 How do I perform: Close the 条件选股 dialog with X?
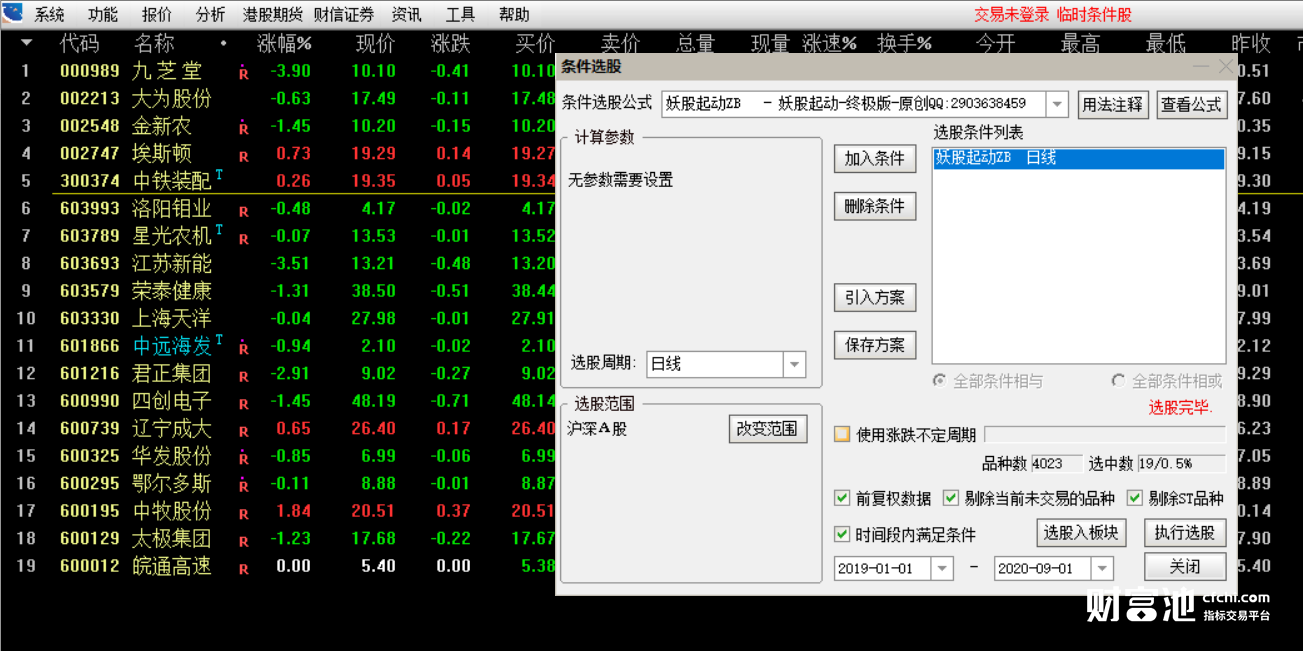pyautogui.click(x=1226, y=66)
